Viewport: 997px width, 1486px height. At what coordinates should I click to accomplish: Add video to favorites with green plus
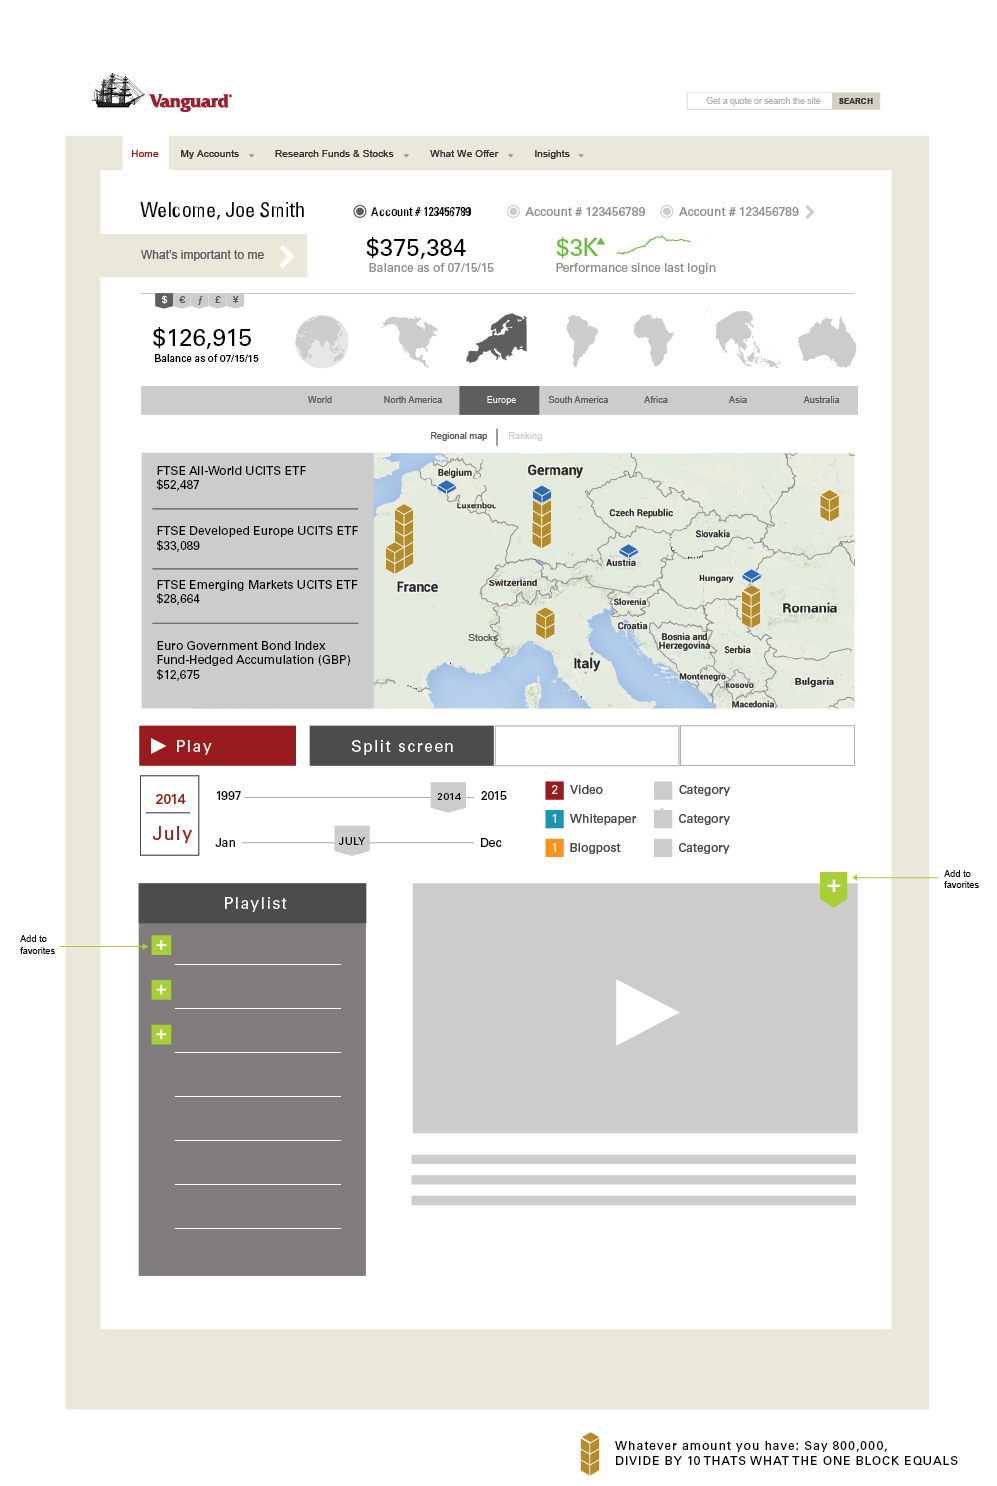click(833, 887)
